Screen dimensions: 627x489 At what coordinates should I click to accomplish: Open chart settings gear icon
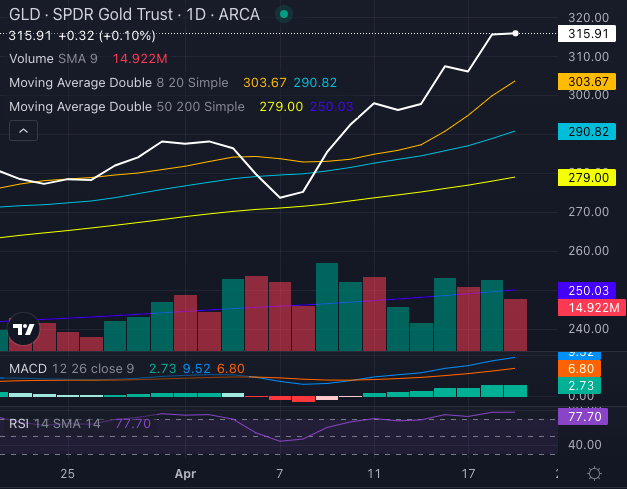click(594, 473)
